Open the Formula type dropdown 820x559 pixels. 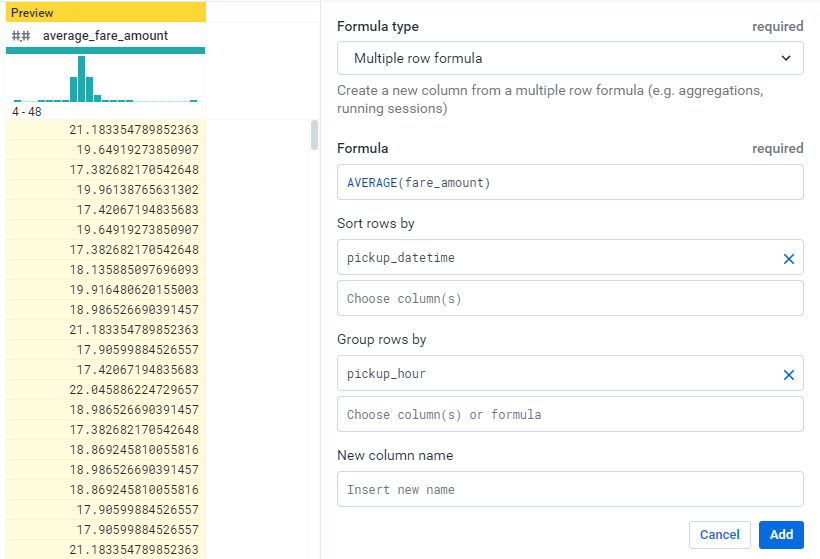[x=570, y=58]
